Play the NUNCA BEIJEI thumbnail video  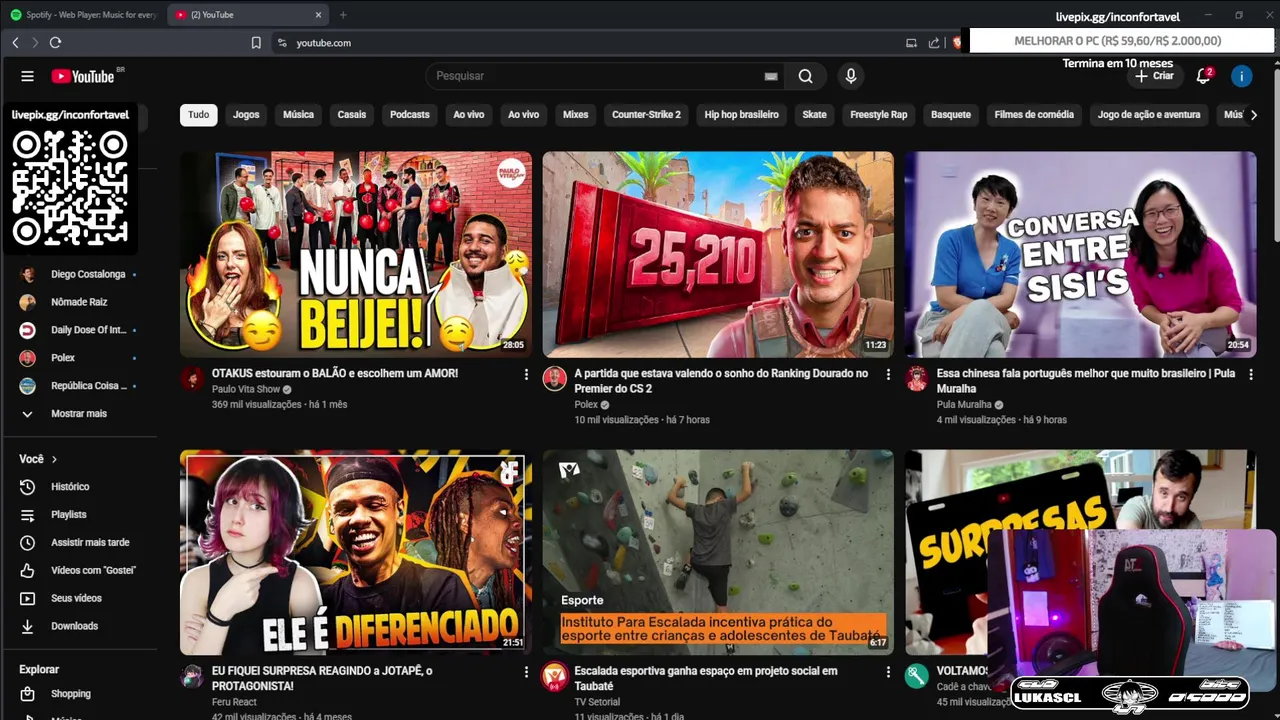pos(356,254)
